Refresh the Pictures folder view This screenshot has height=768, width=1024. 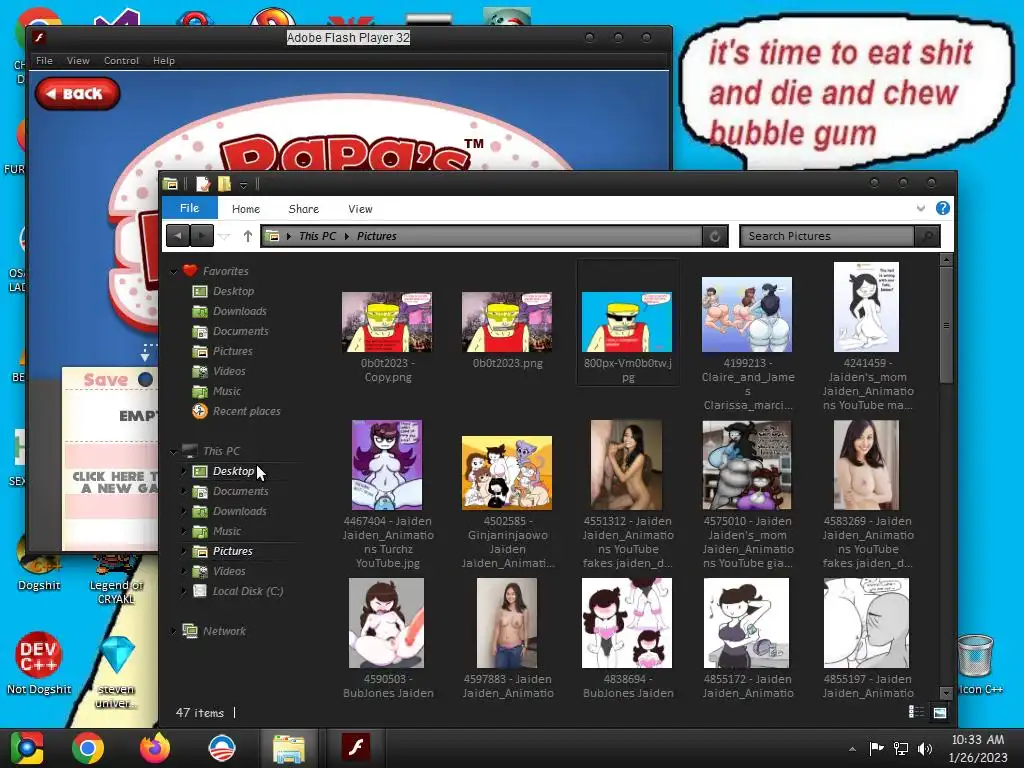click(x=715, y=236)
